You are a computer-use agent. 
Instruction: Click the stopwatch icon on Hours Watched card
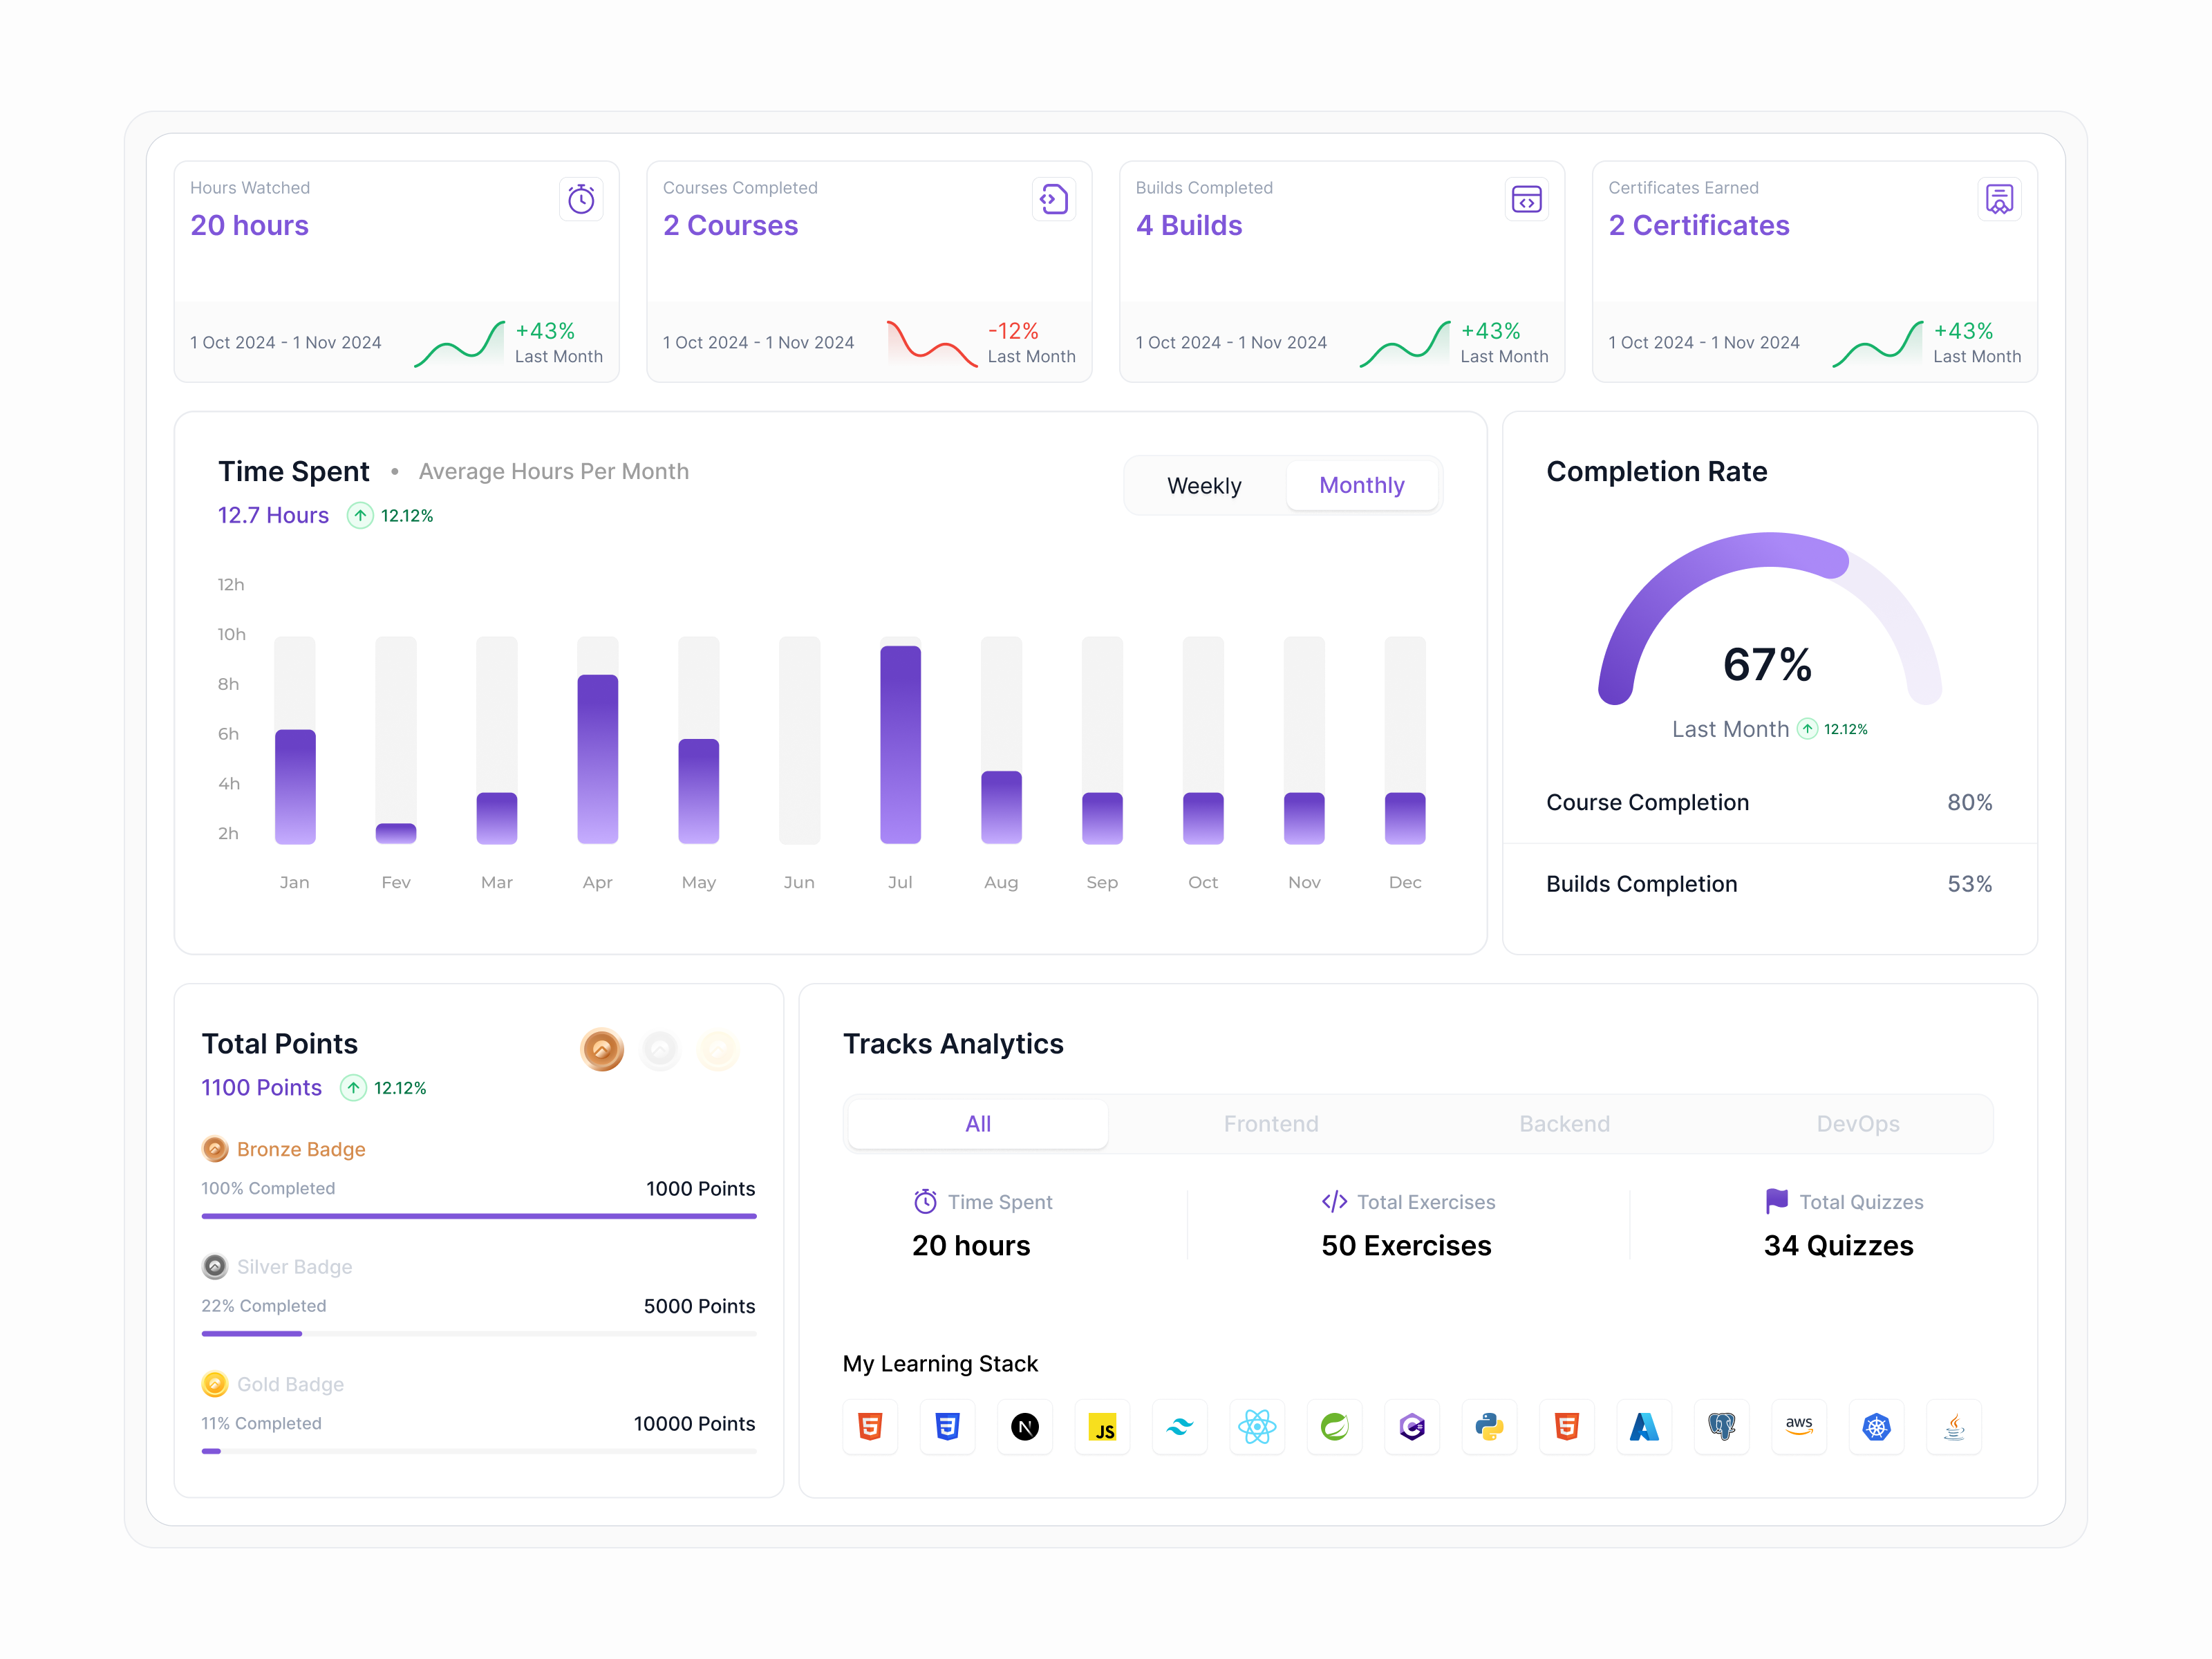(581, 199)
